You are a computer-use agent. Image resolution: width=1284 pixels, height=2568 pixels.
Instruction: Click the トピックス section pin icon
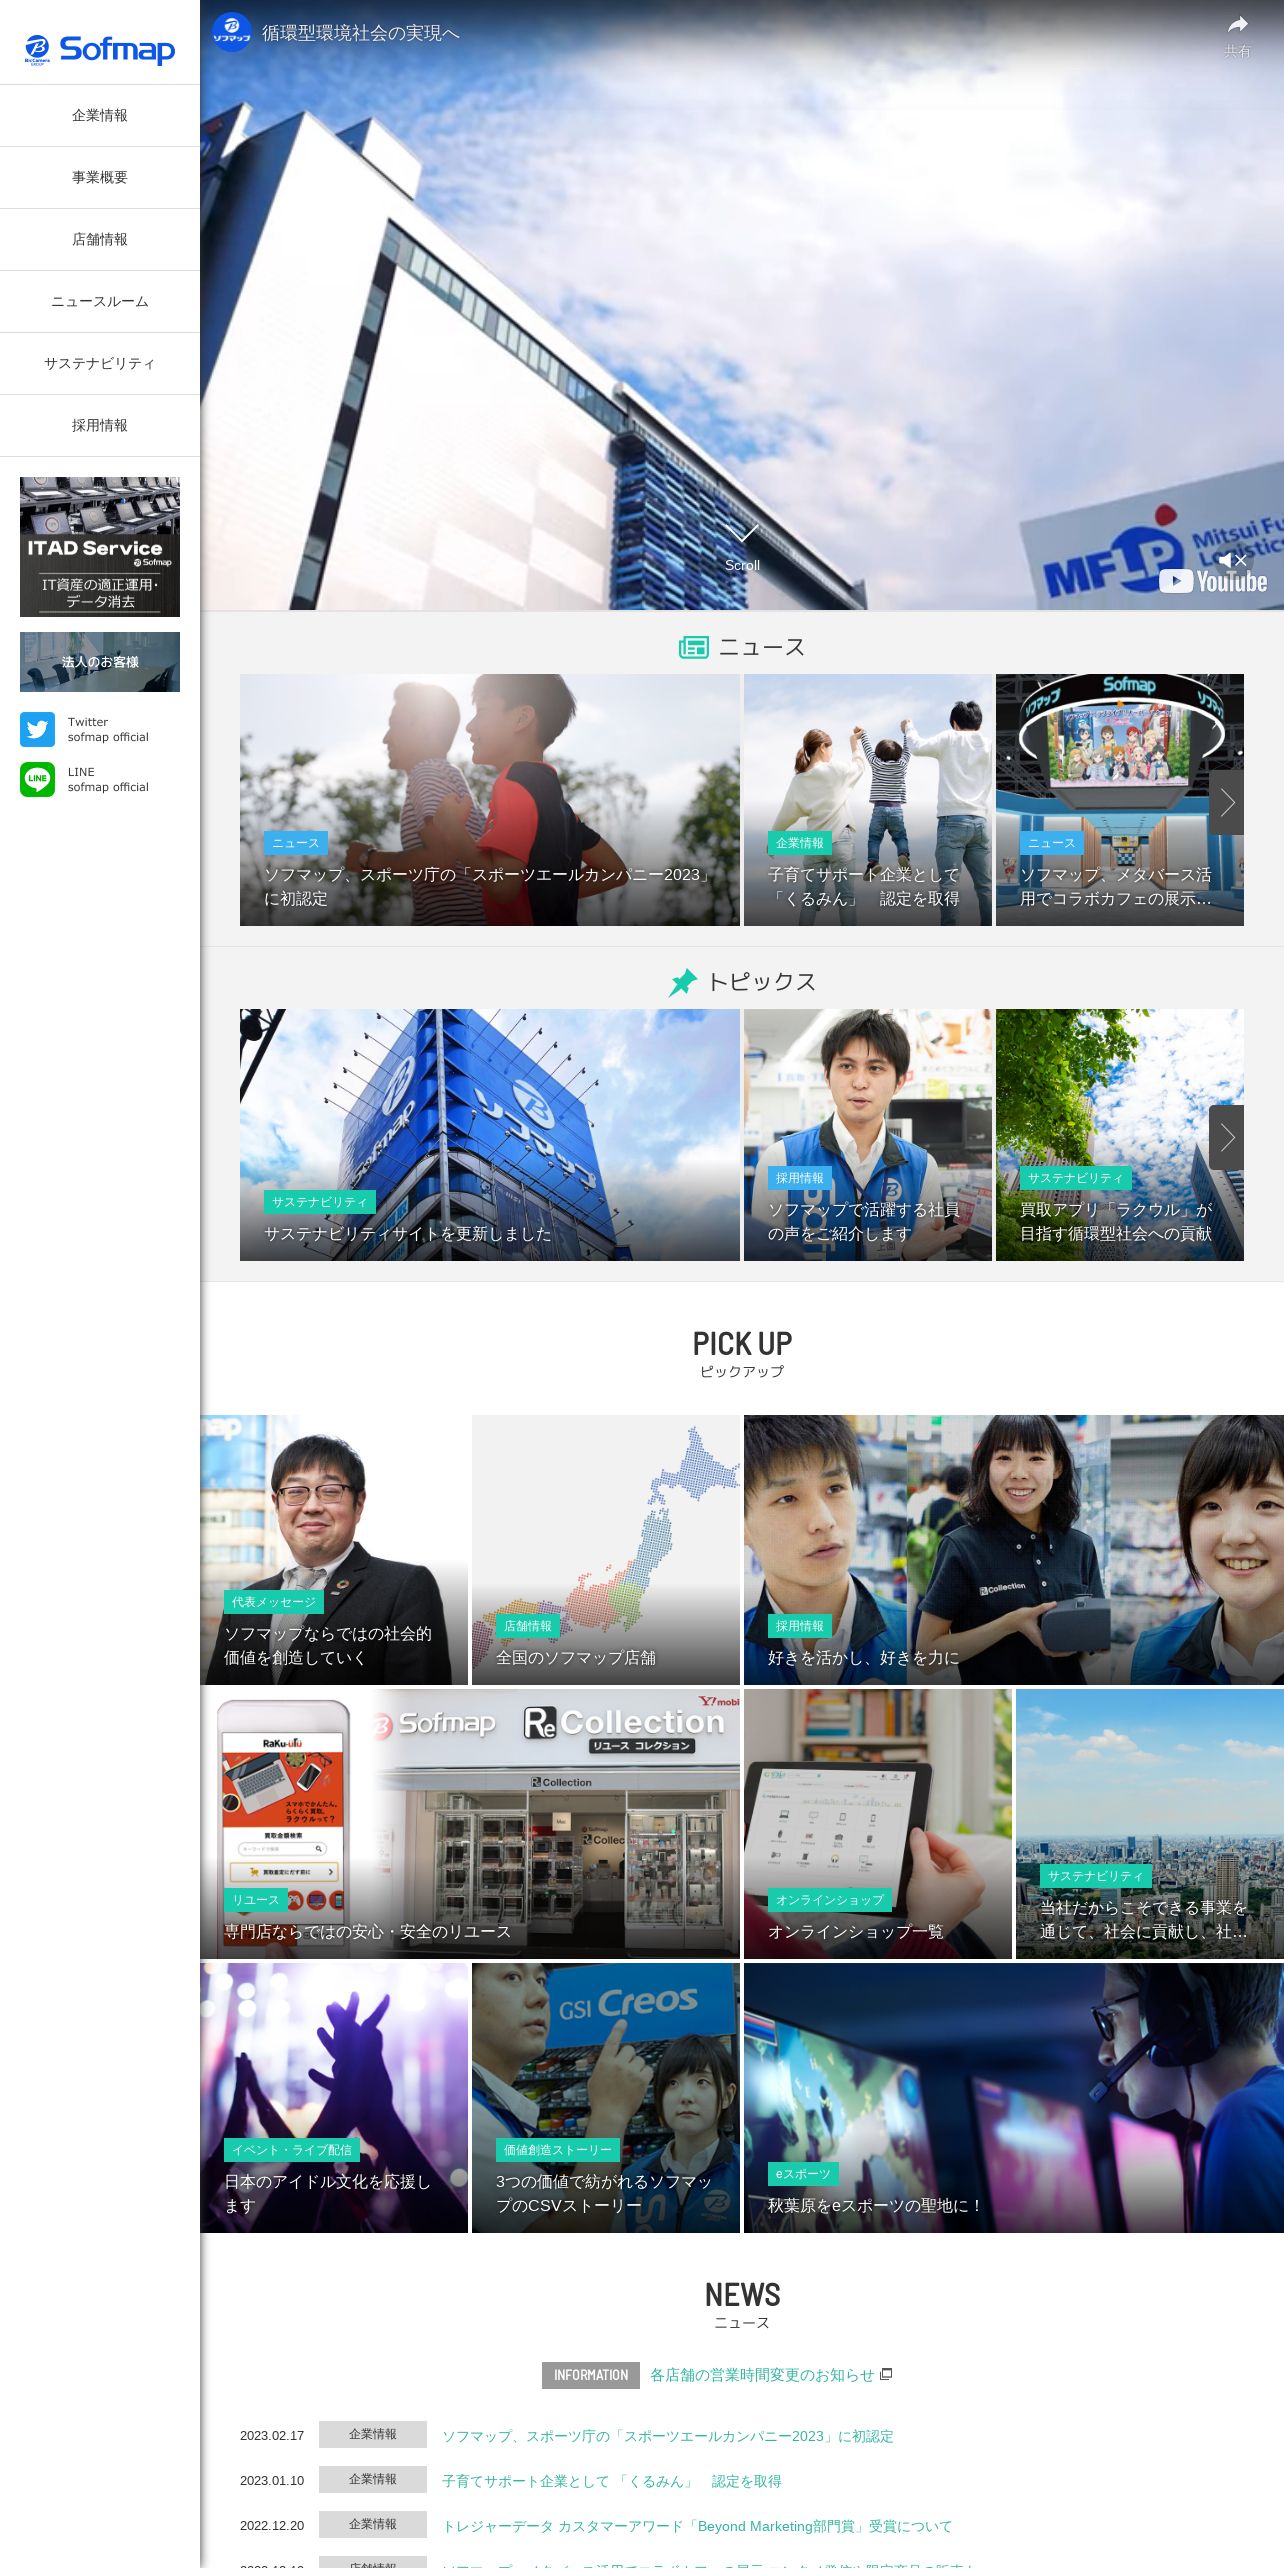pos(683,983)
